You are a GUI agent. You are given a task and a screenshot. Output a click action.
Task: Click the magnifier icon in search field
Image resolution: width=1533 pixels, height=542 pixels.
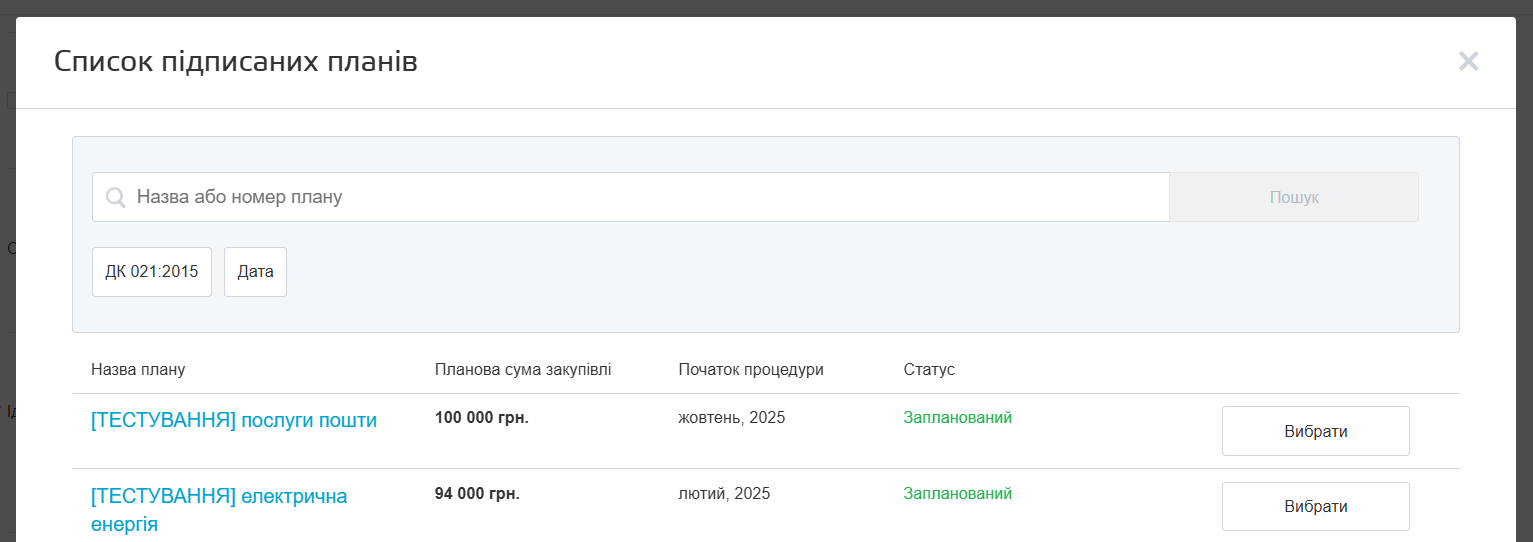pyautogui.click(x=116, y=197)
